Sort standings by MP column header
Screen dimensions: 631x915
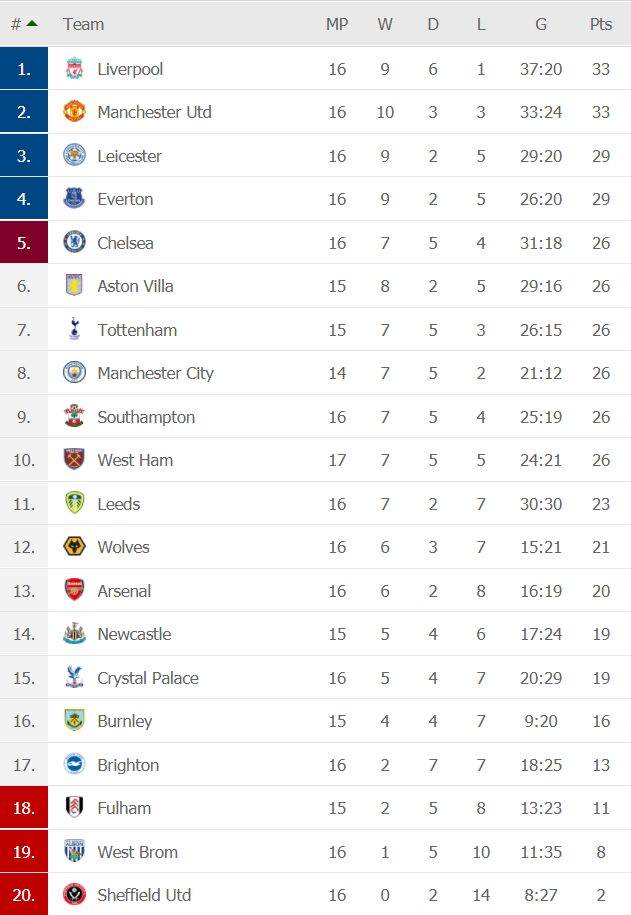click(x=337, y=24)
